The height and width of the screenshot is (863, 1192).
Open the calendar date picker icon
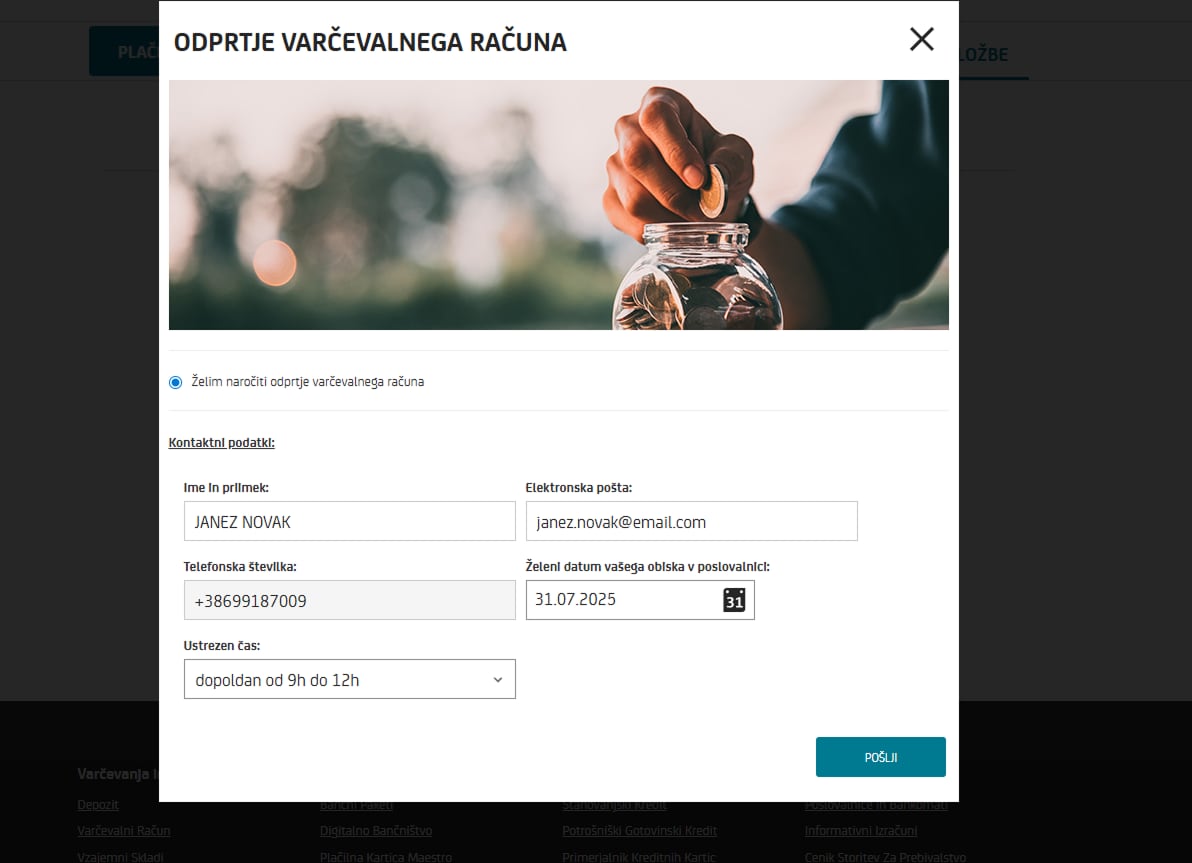coord(734,600)
